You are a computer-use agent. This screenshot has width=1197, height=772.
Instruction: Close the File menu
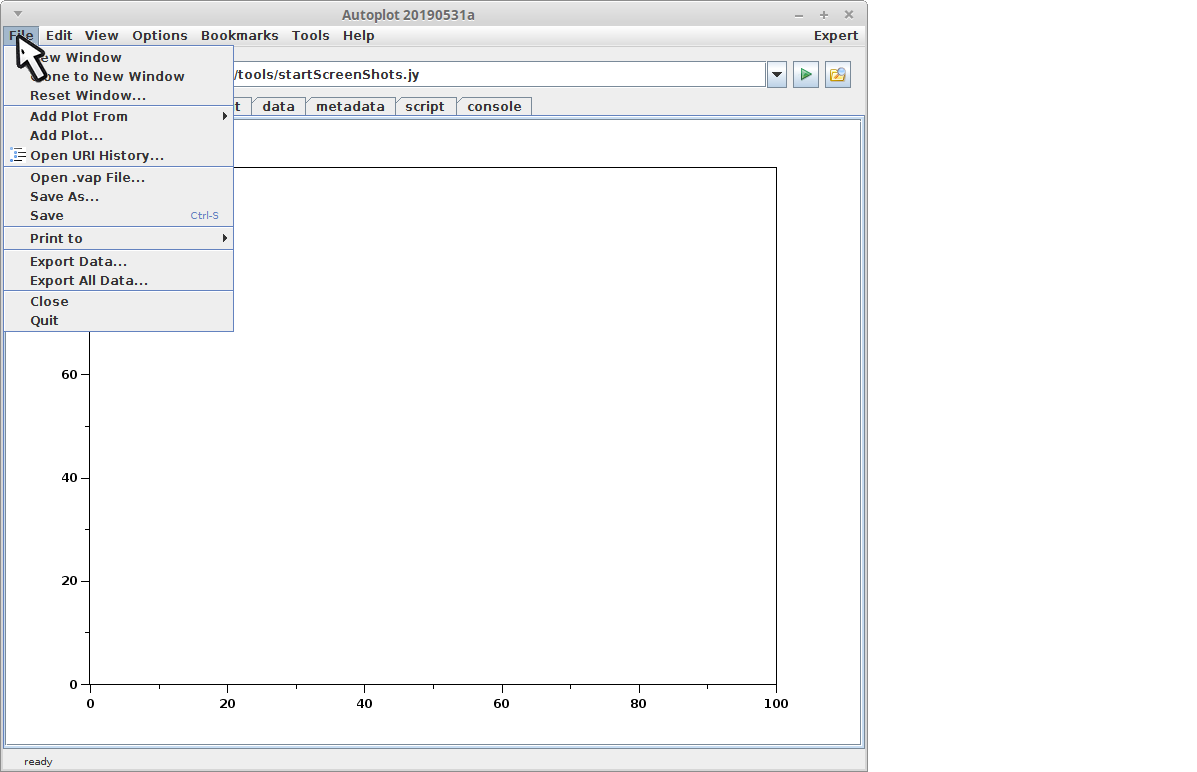point(21,35)
